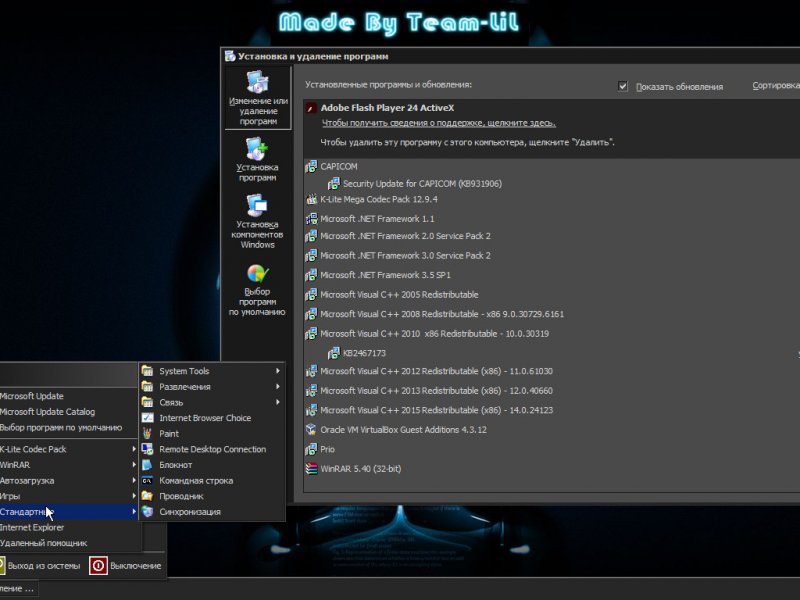Select Microsoft .NET Framework 2.0 Service Pack 2
This screenshot has height=600, width=800.
406,236
